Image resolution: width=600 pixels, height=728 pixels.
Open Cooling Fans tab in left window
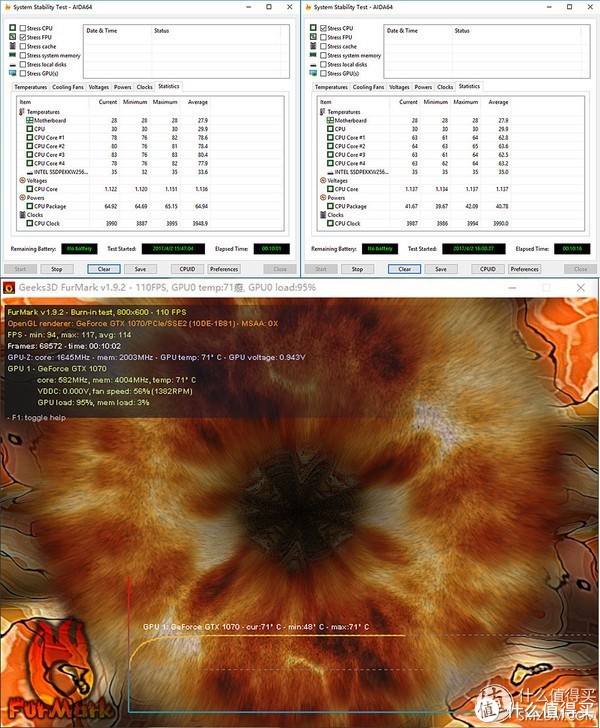pos(68,87)
